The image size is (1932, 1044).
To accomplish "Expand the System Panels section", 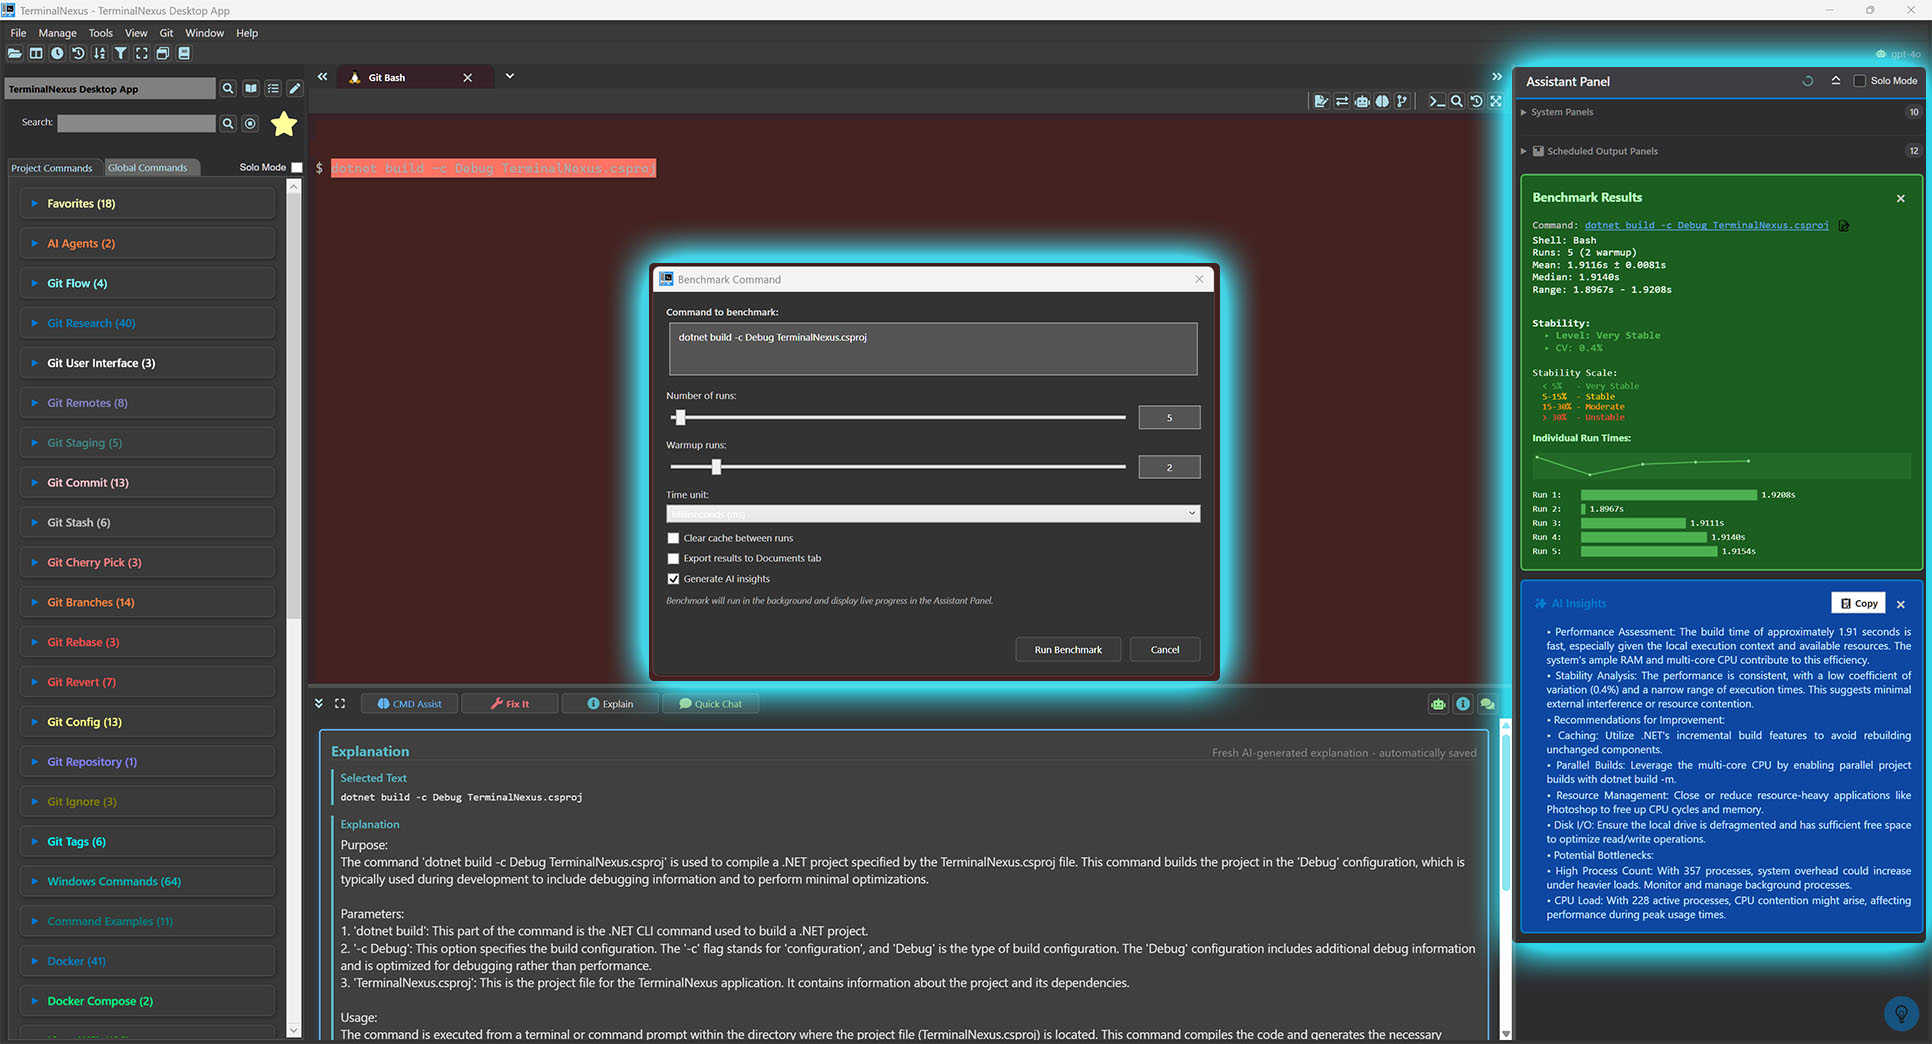I will pyautogui.click(x=1561, y=112).
